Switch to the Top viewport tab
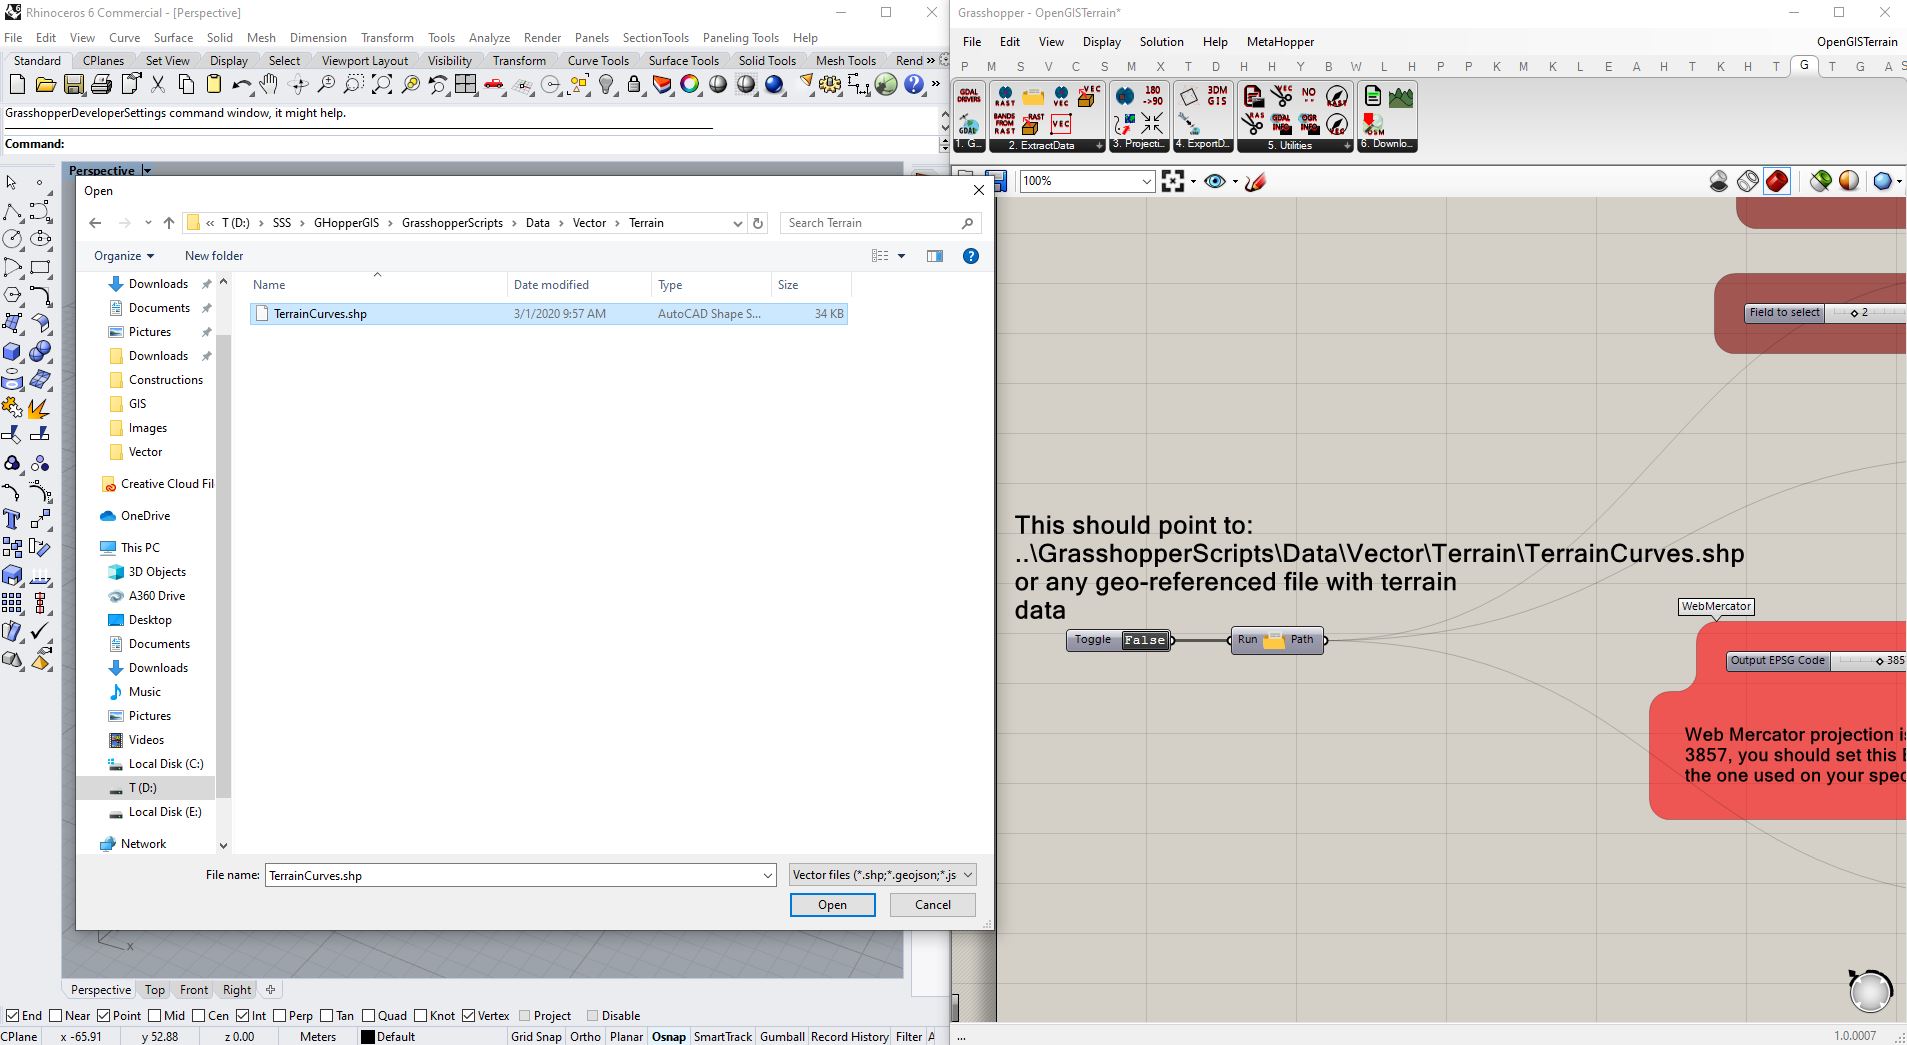 pos(154,990)
